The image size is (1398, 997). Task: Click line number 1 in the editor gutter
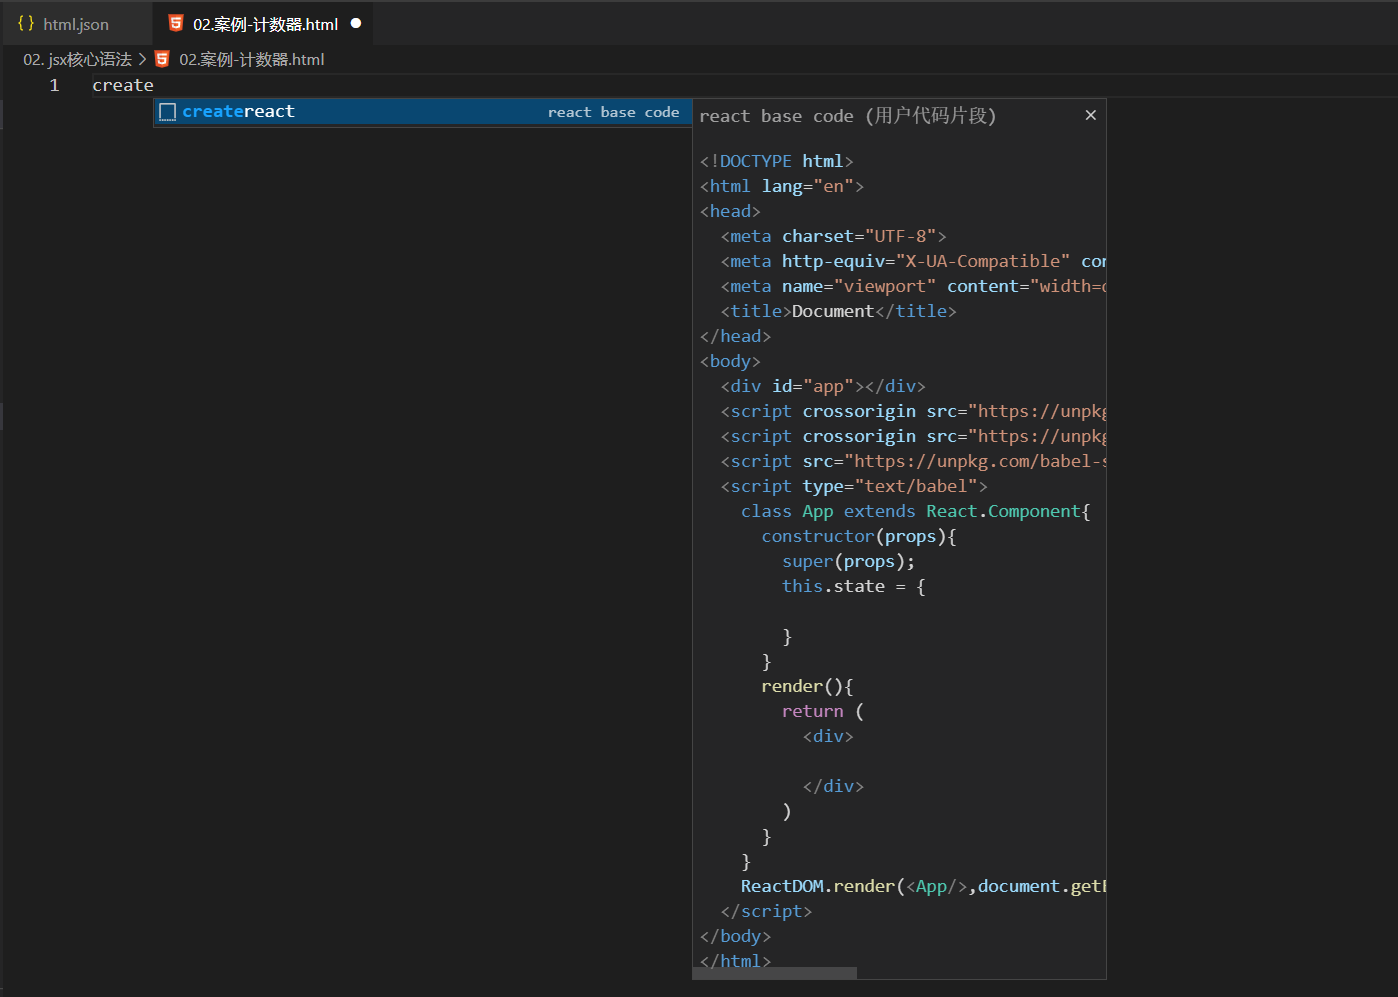(x=54, y=85)
